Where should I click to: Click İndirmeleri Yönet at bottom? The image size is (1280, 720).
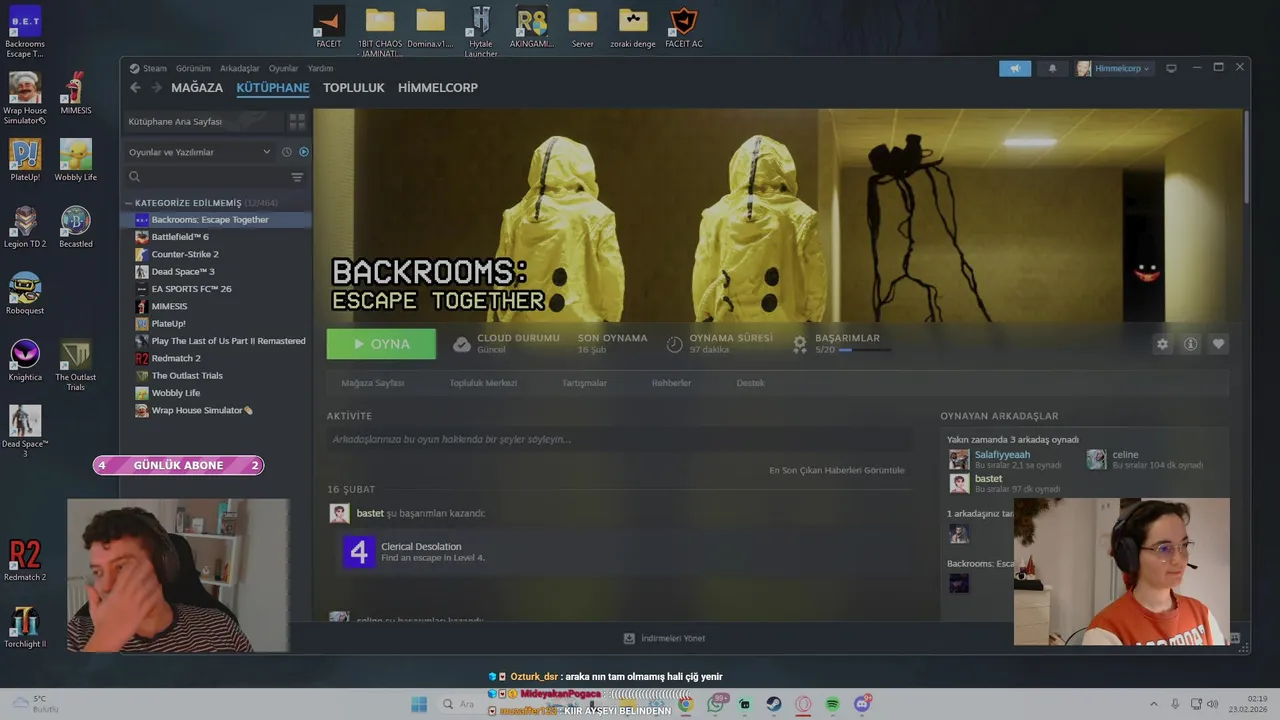click(665, 638)
